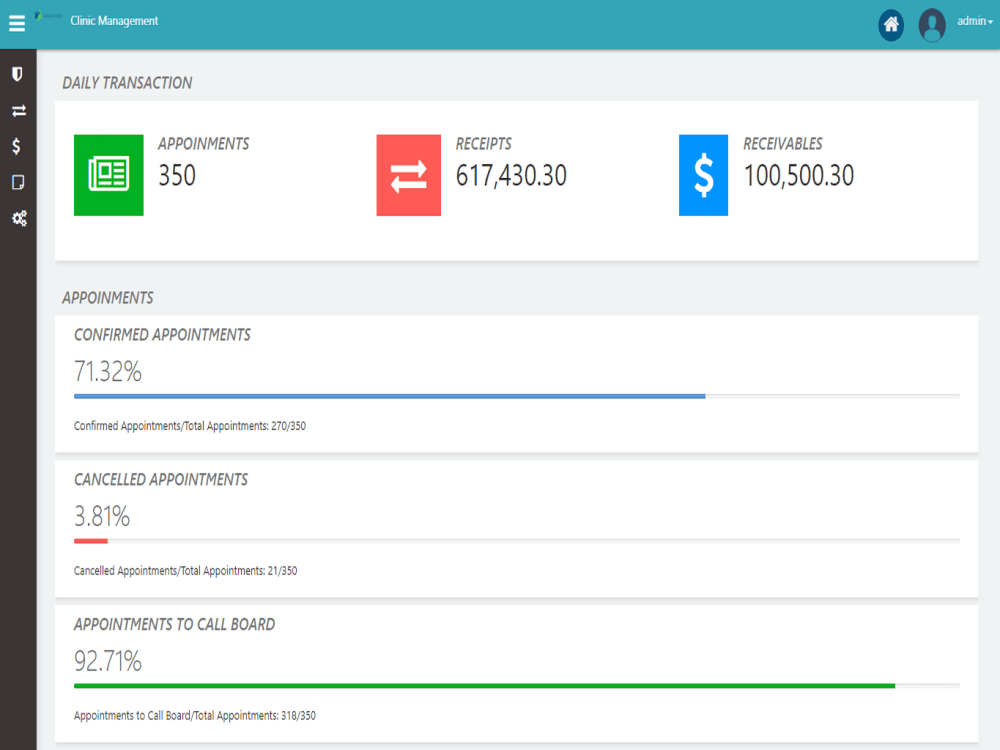Open the shield icon in sidebar
This screenshot has height=750, width=1000.
click(x=17, y=74)
